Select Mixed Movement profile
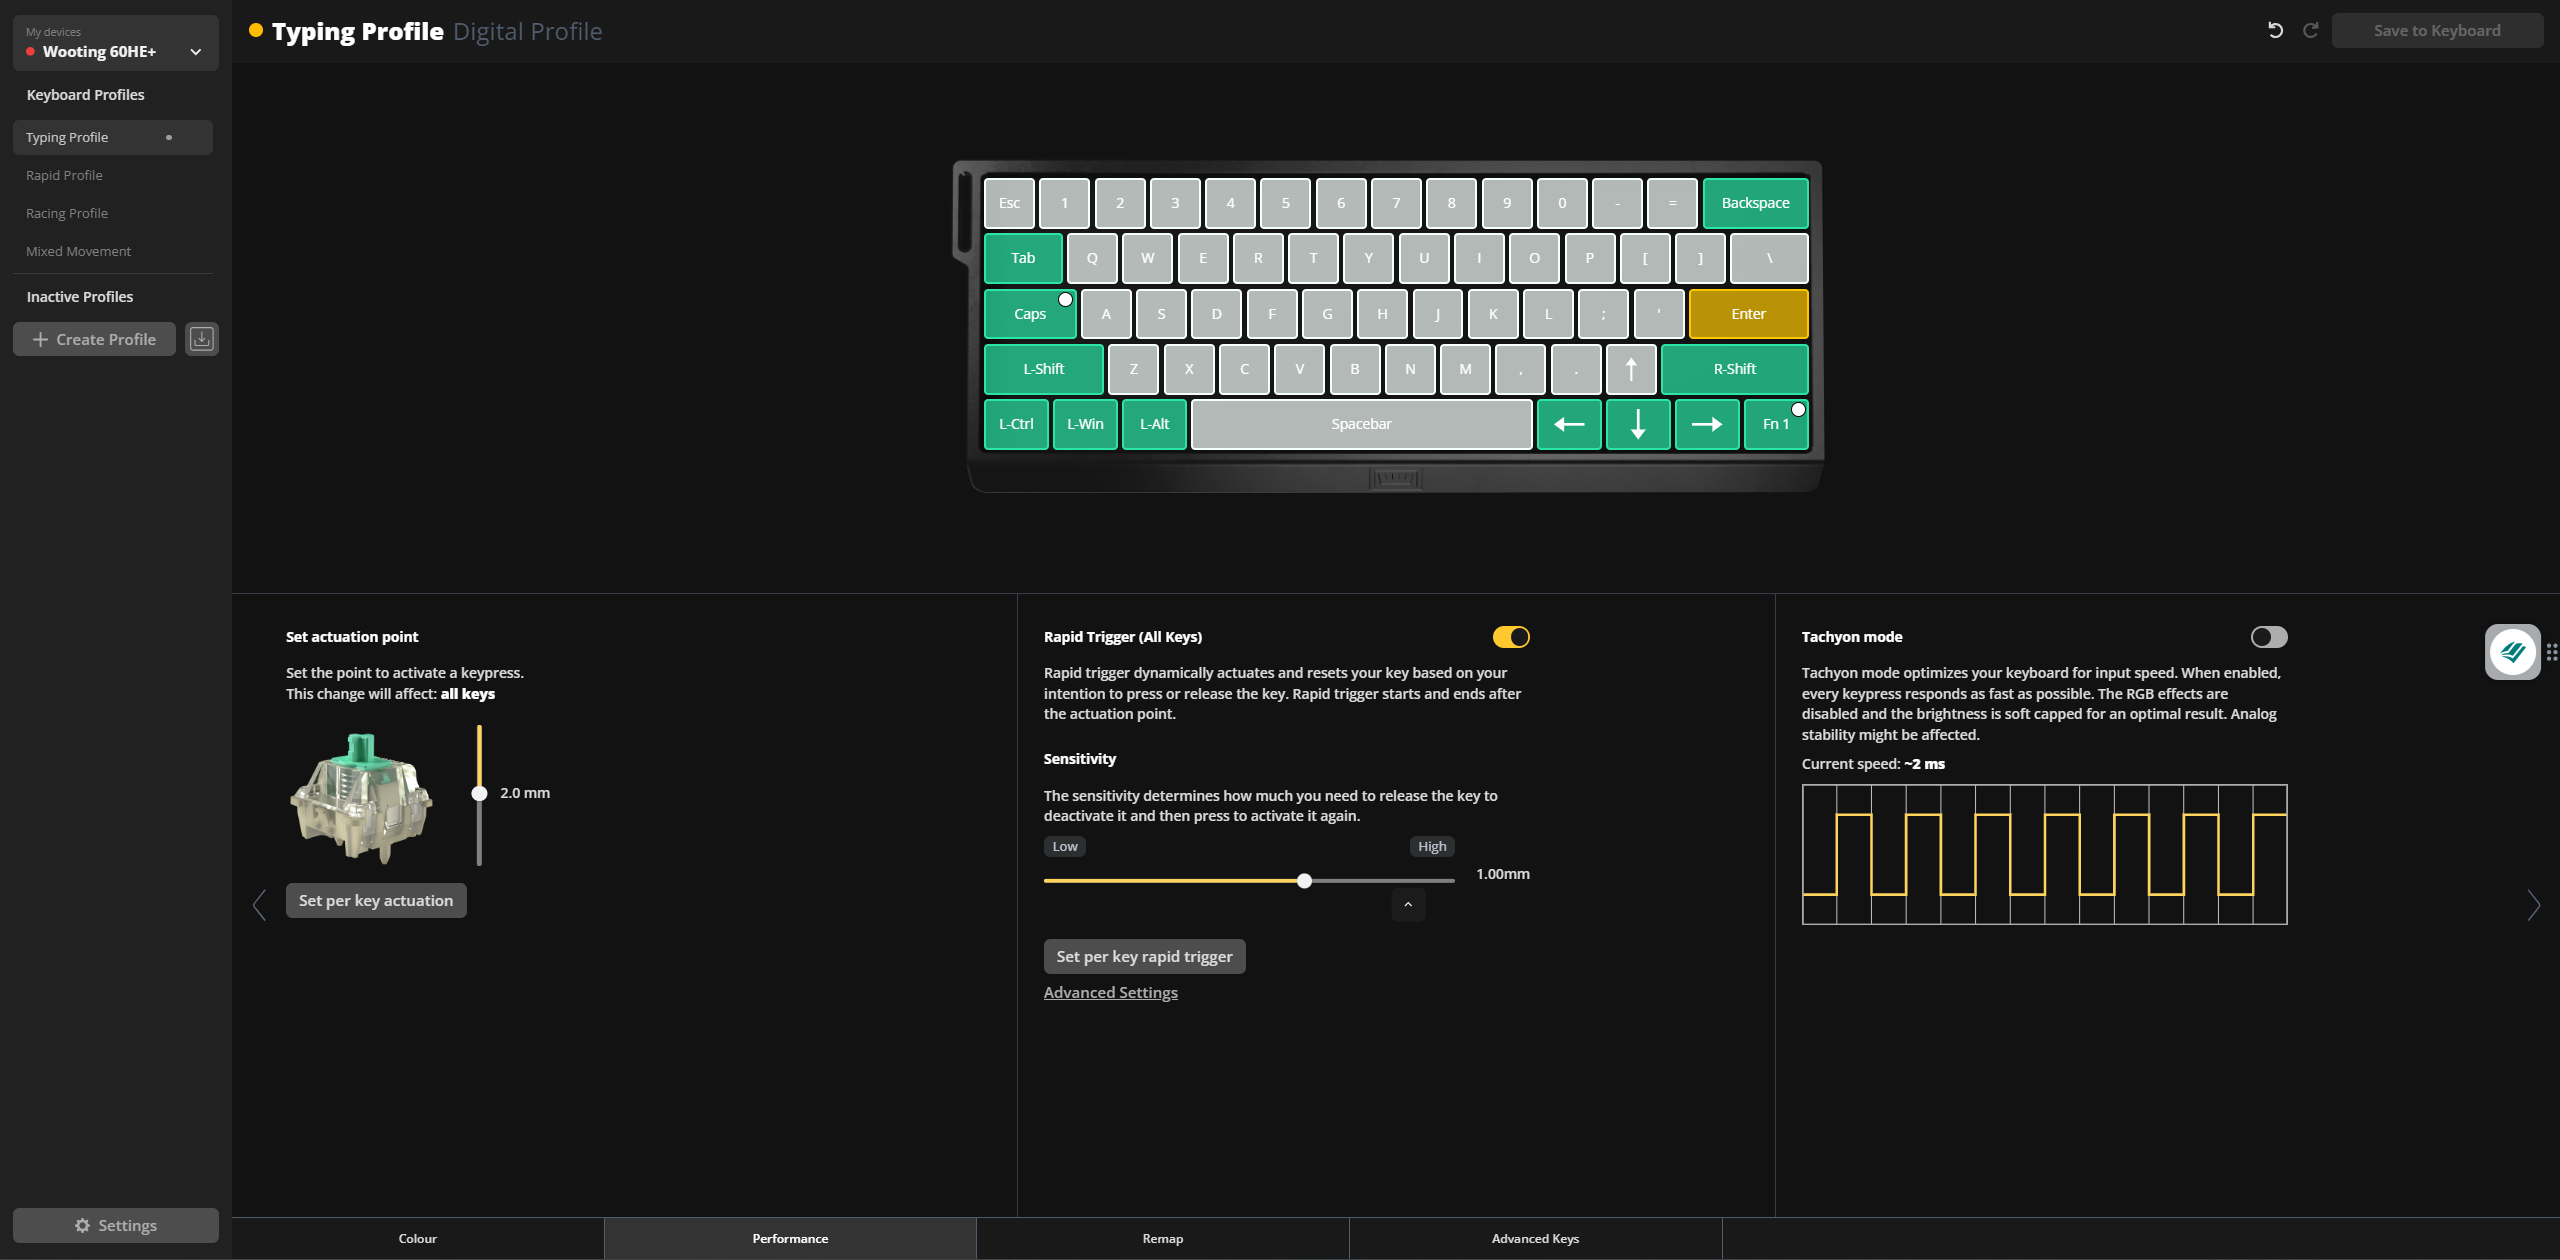This screenshot has width=2560, height=1260. (113, 251)
